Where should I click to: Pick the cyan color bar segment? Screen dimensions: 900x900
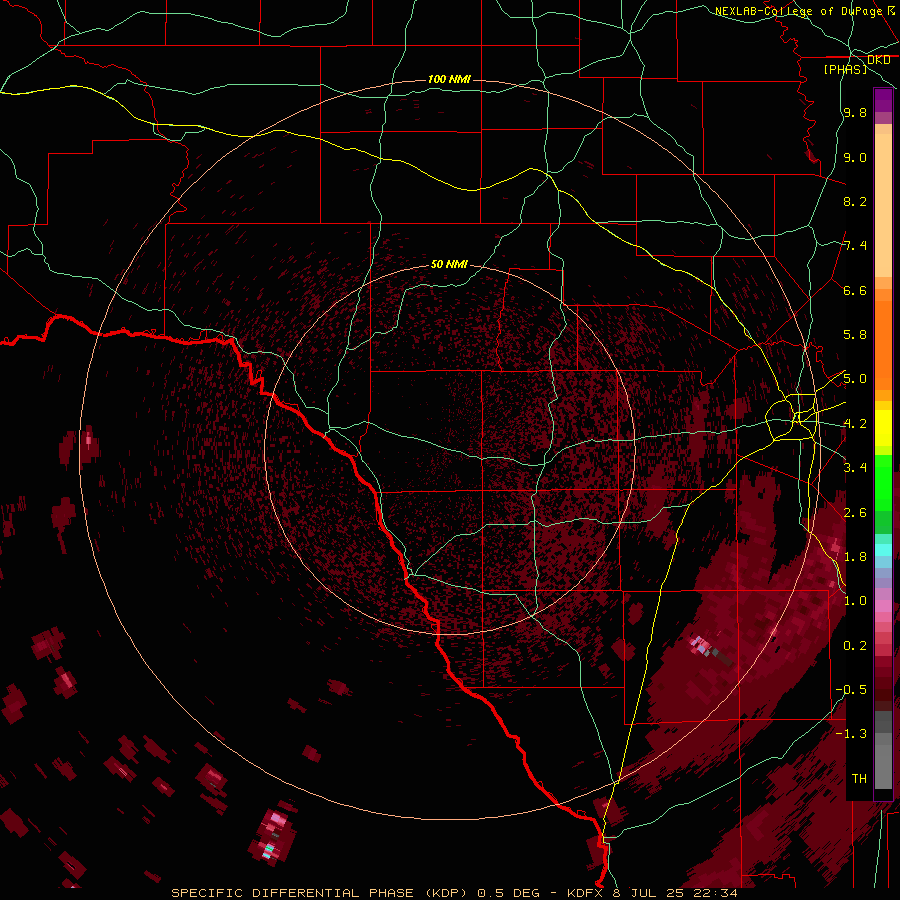(883, 550)
